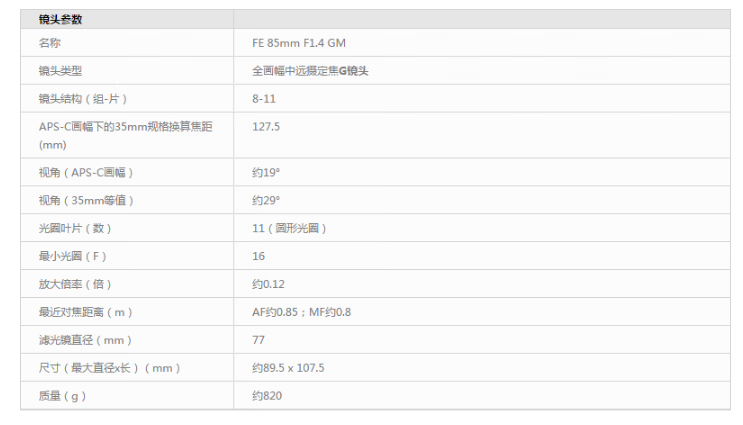
Task: Click the 最小光圈（F）value 16
Action: pos(259,256)
